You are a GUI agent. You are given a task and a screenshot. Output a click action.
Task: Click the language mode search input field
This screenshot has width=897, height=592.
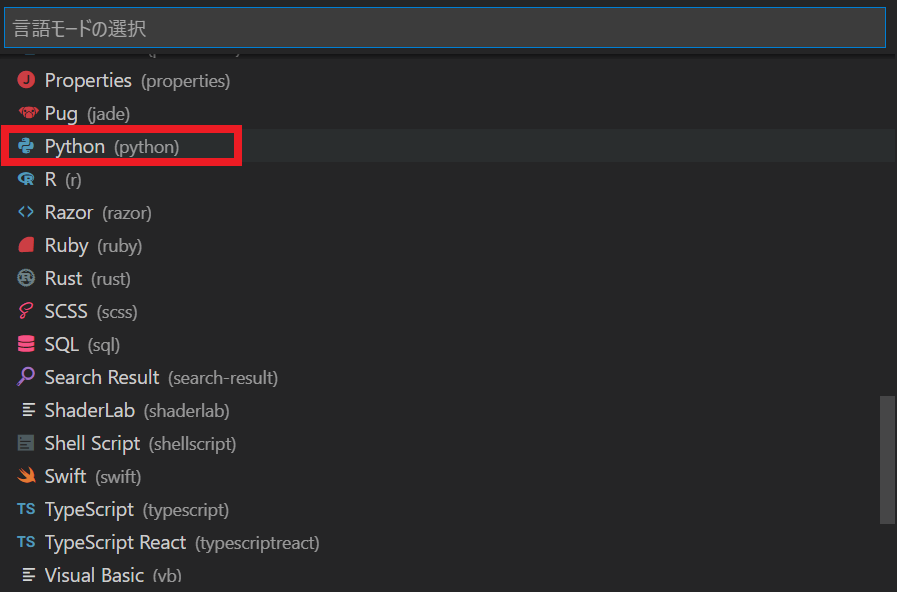pos(444,27)
